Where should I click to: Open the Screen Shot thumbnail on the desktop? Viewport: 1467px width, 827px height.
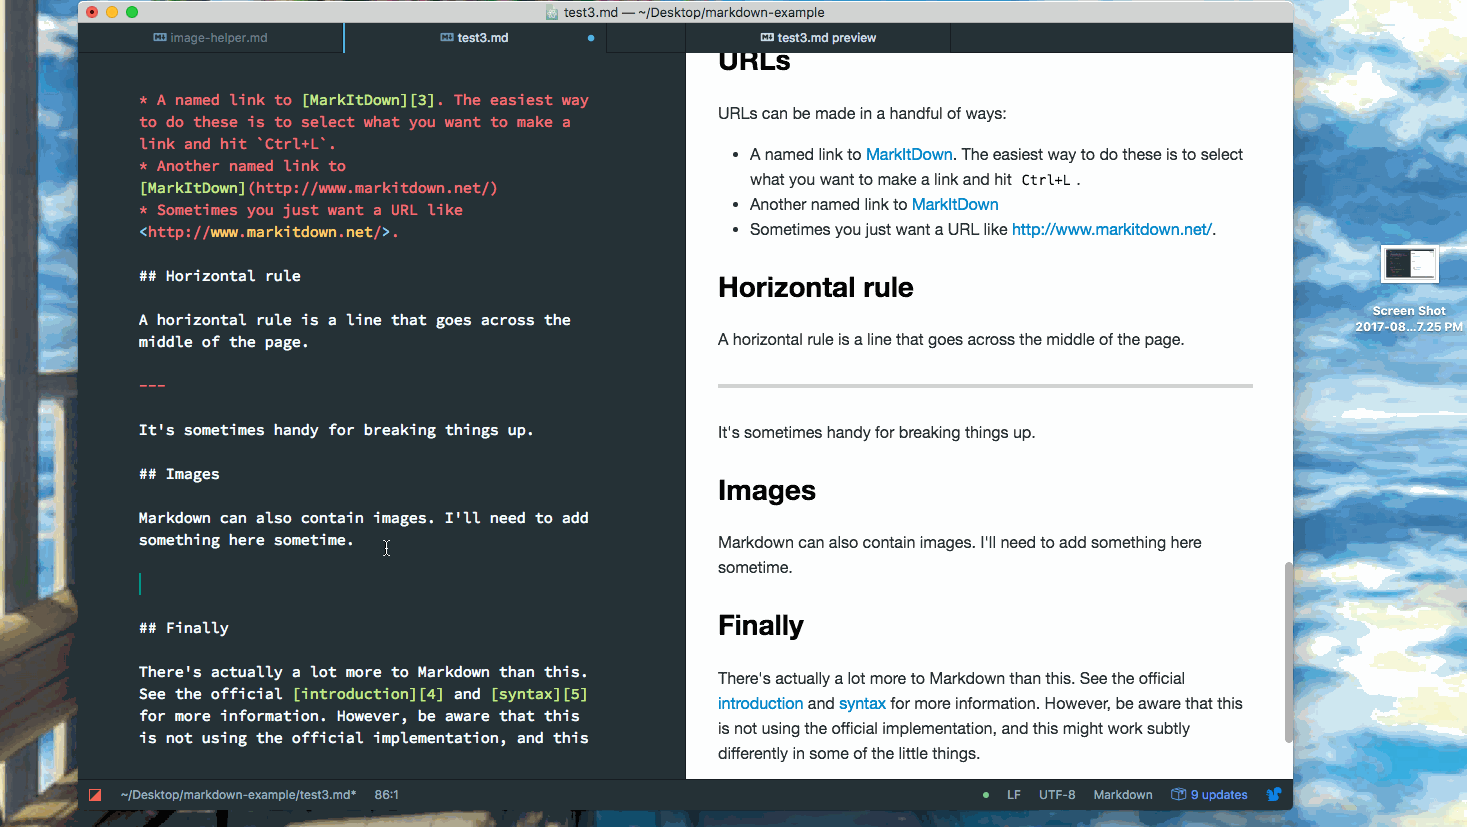(x=1409, y=264)
